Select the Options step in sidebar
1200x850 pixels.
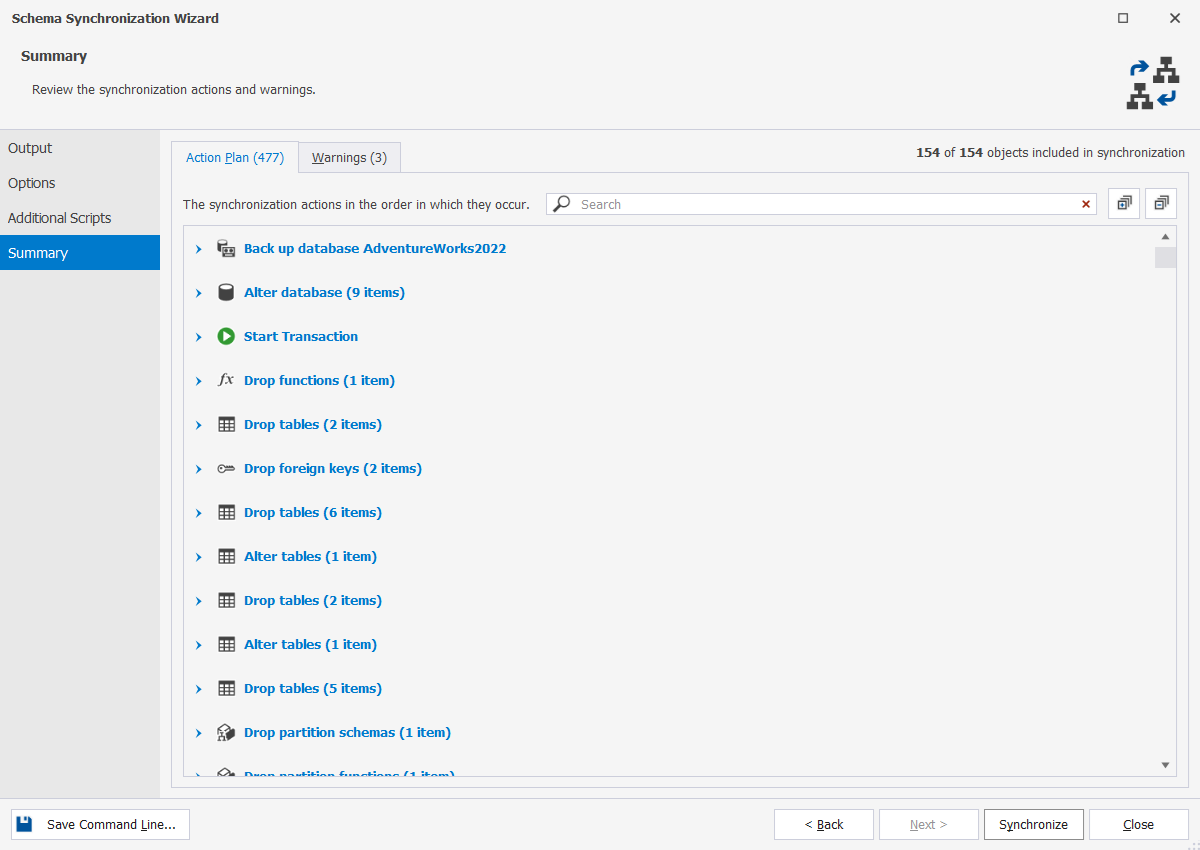(x=31, y=182)
